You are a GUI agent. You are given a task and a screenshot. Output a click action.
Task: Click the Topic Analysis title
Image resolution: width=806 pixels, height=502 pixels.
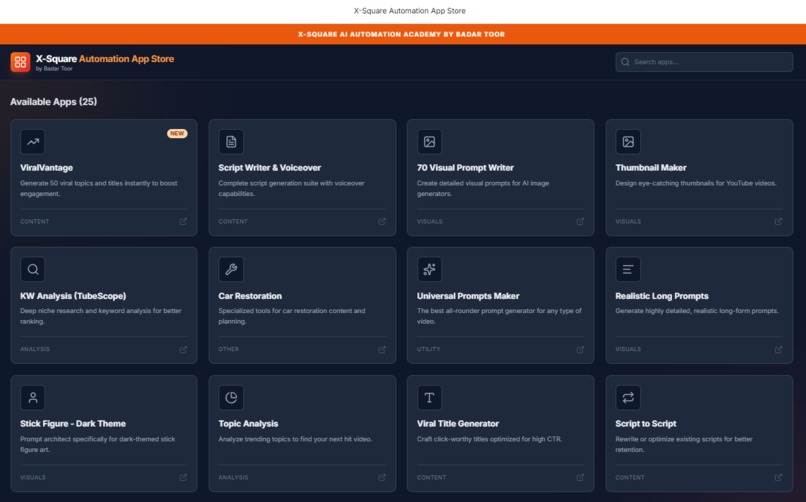point(248,423)
